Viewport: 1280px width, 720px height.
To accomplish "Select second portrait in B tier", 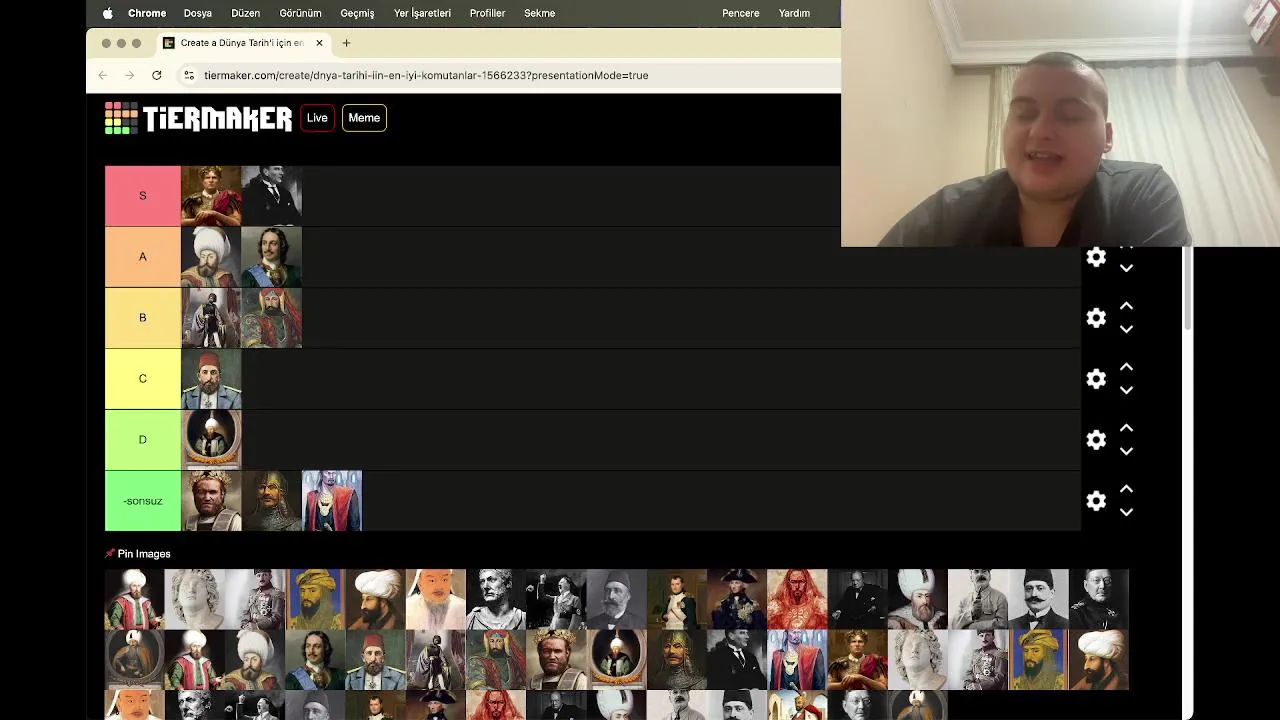I will coord(271,318).
